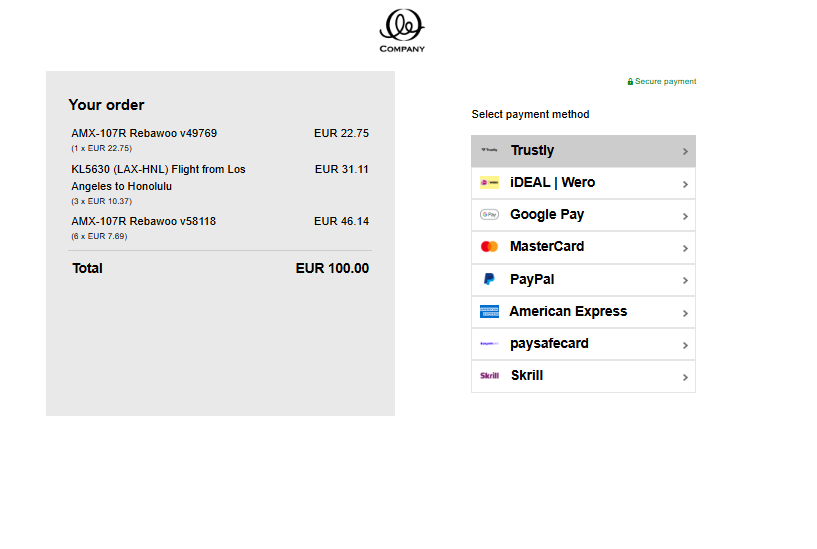Open the Google Pay row chevron
Image resolution: width=817 pixels, height=549 pixels.
click(685, 216)
